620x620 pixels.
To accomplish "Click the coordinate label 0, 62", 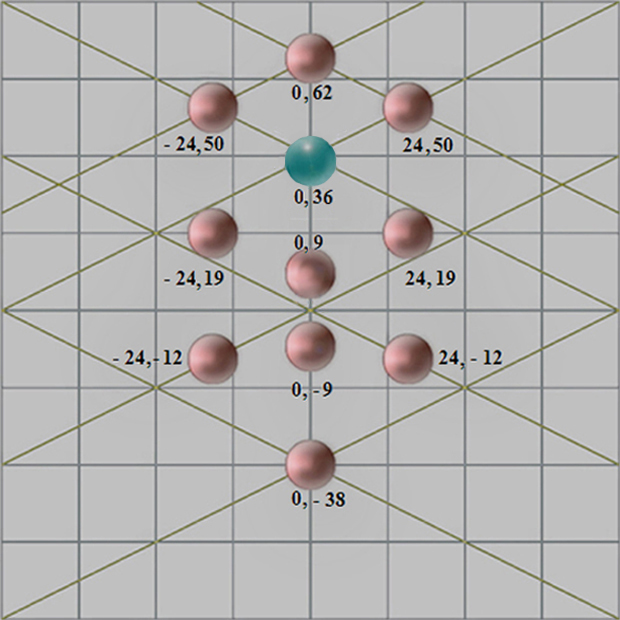I will (313, 94).
